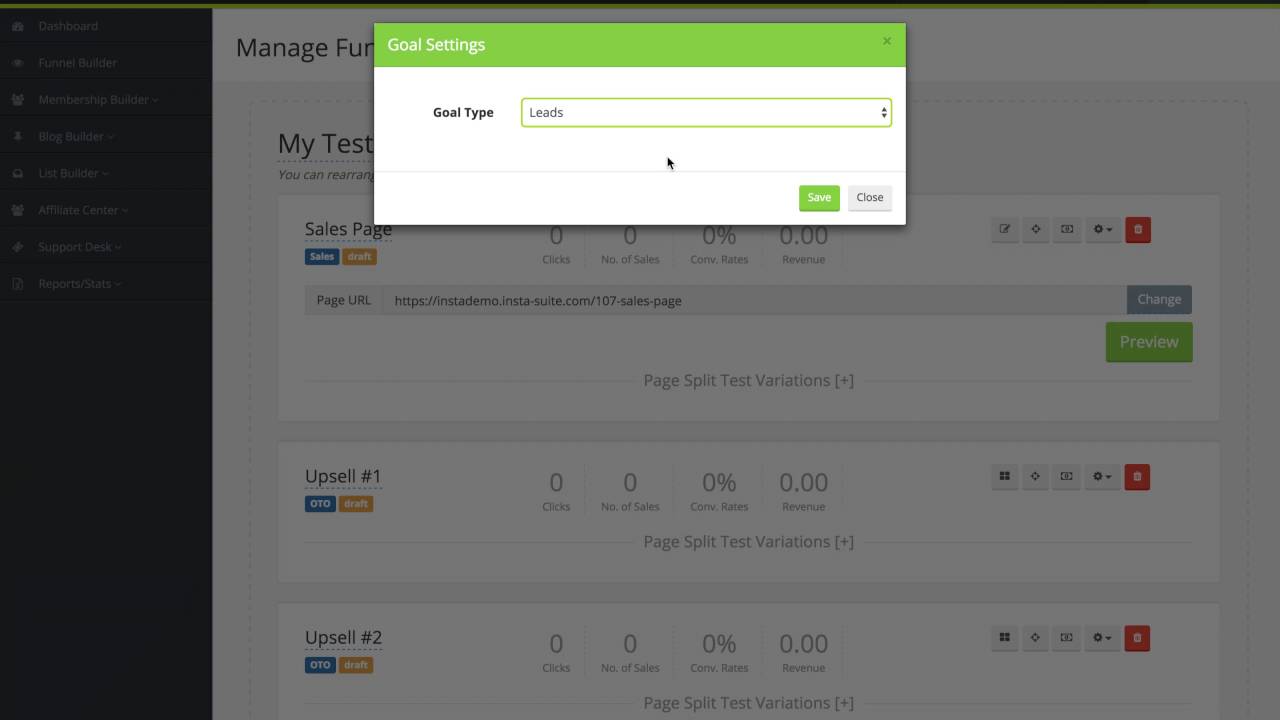Click the Dashboard sidebar icon
The width and height of the screenshot is (1280, 720).
pos(18,26)
